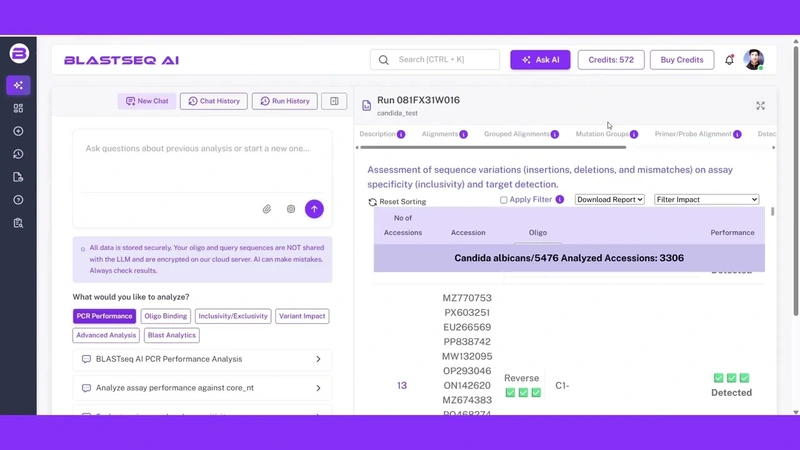Click the info icon next to Grouped Alignments
800x450 pixels.
click(555, 134)
